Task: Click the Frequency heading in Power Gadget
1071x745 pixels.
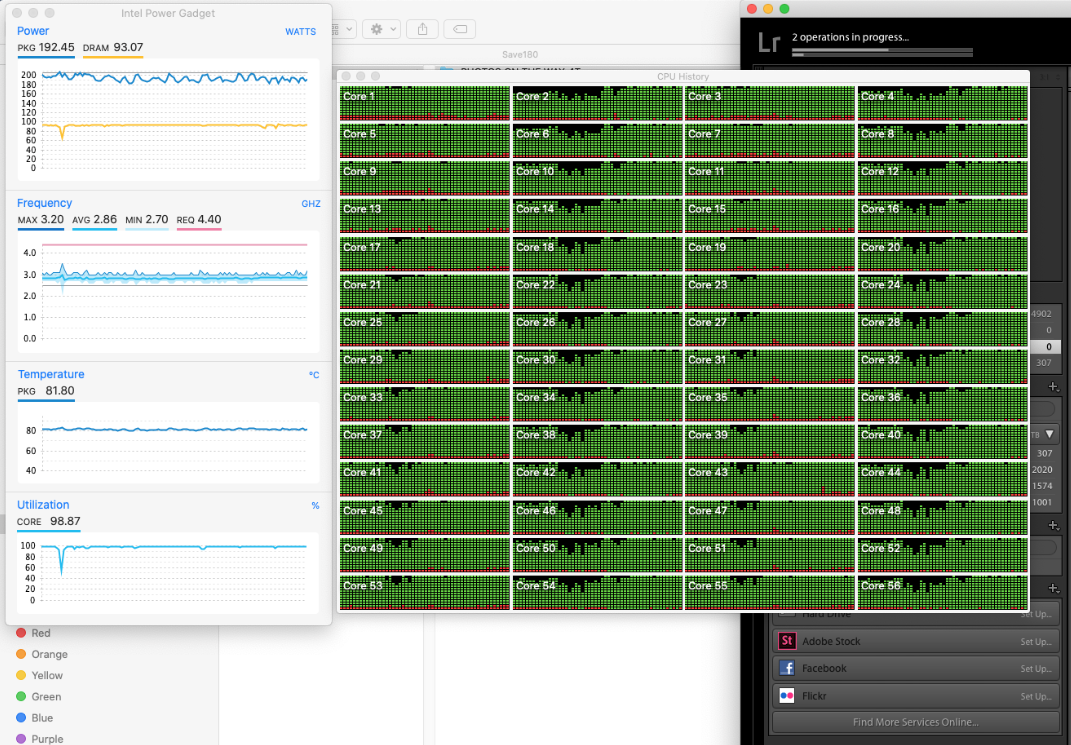Action: [x=44, y=203]
